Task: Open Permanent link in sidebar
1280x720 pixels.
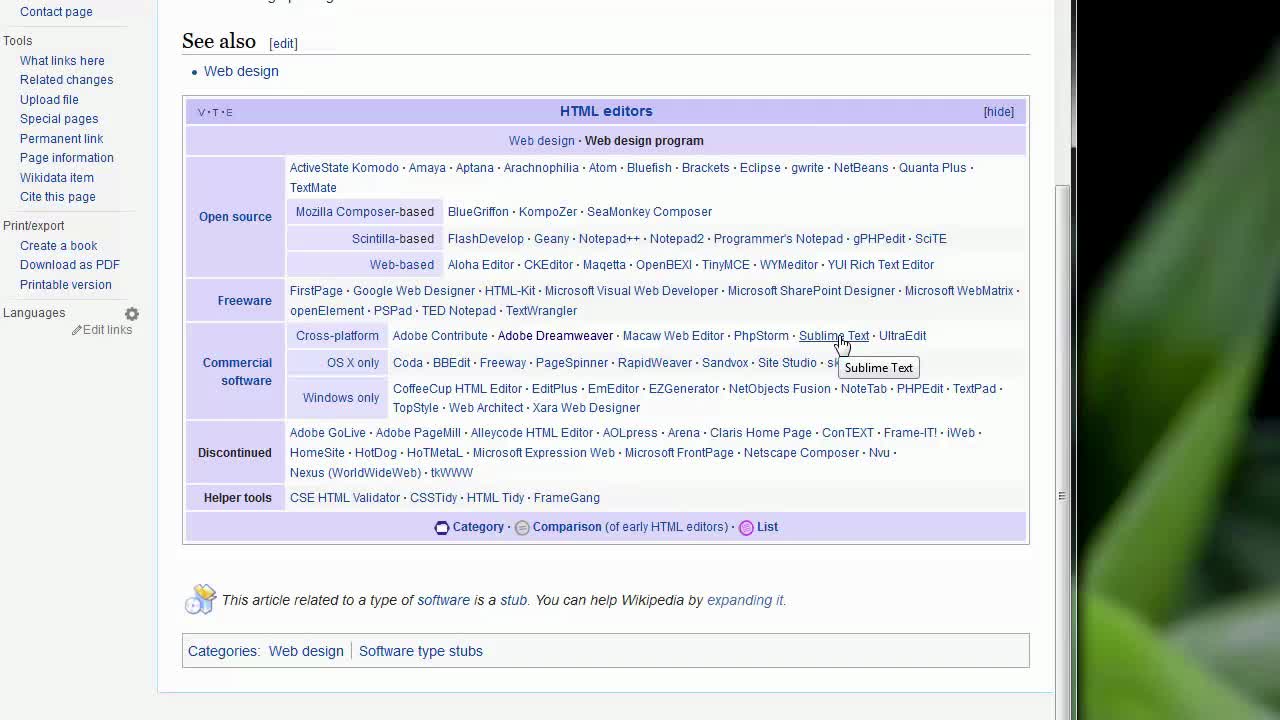Action: [x=61, y=139]
